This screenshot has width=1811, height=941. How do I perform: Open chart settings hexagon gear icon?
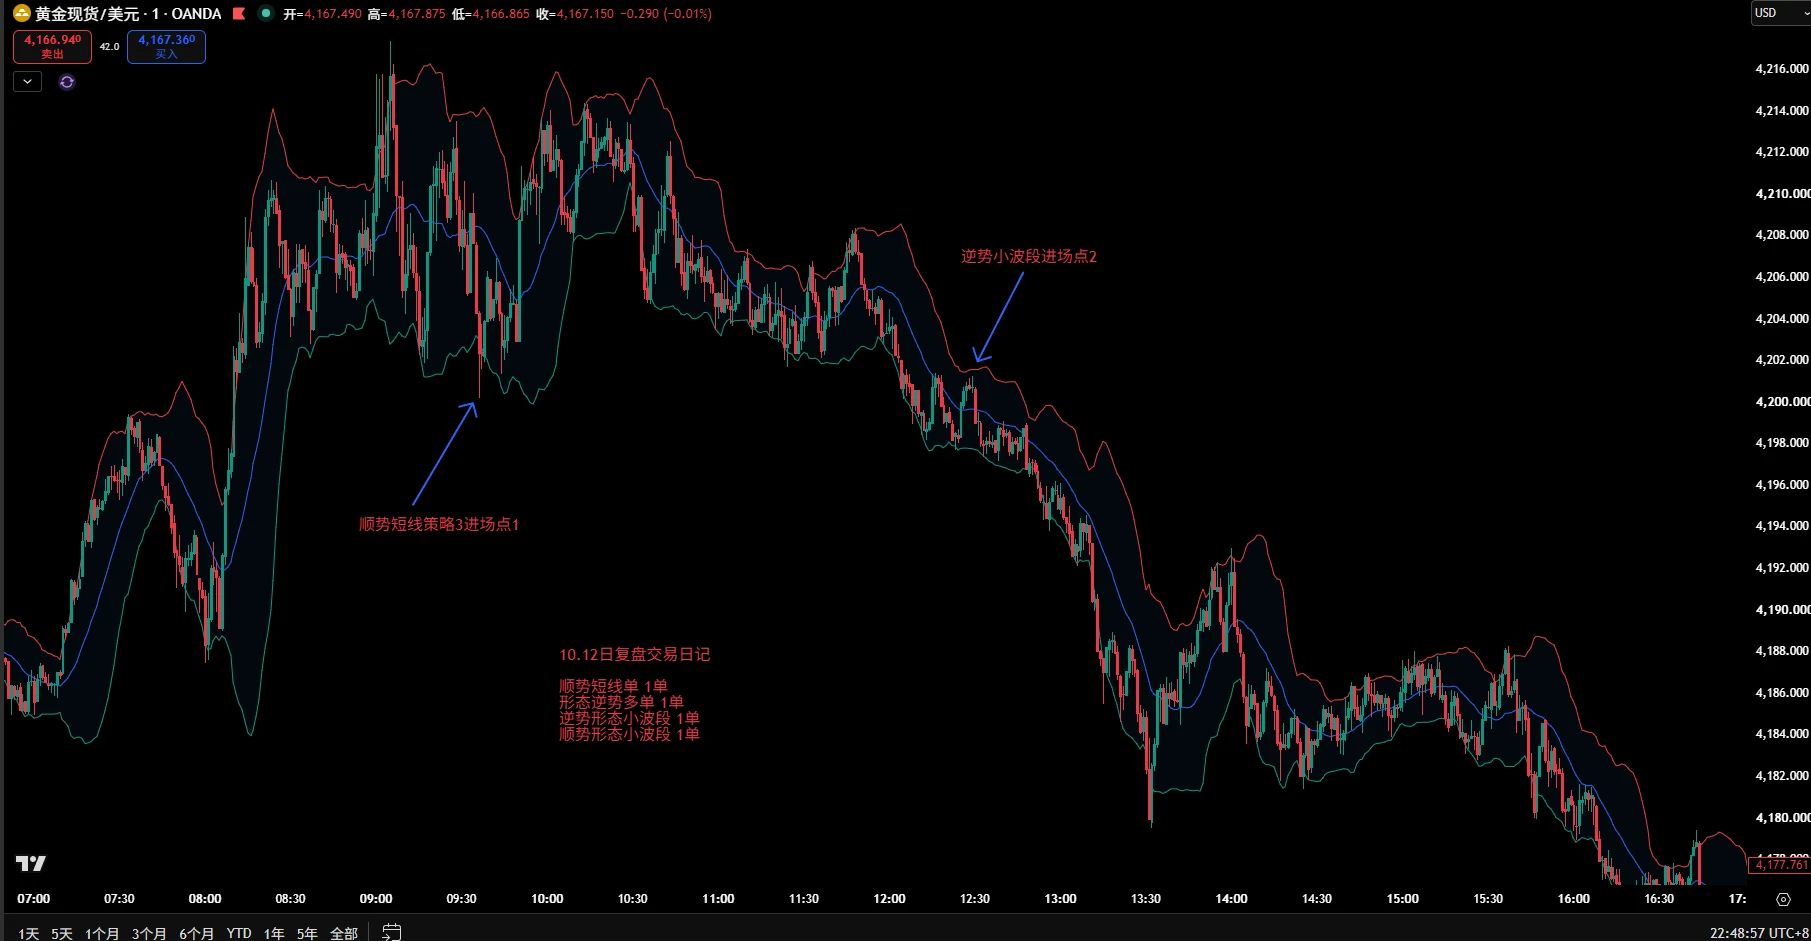click(x=1783, y=899)
